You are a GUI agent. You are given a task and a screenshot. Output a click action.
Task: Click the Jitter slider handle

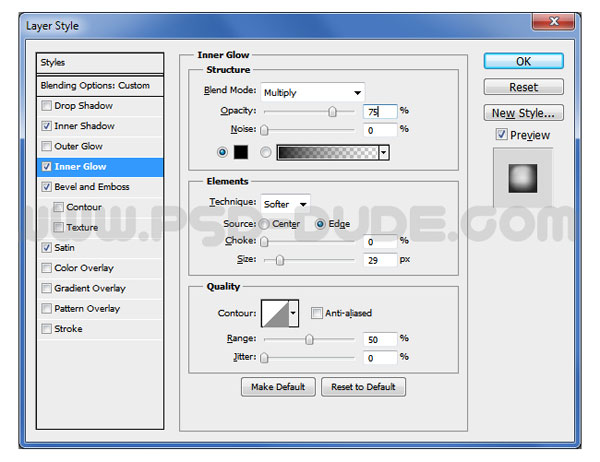click(264, 358)
